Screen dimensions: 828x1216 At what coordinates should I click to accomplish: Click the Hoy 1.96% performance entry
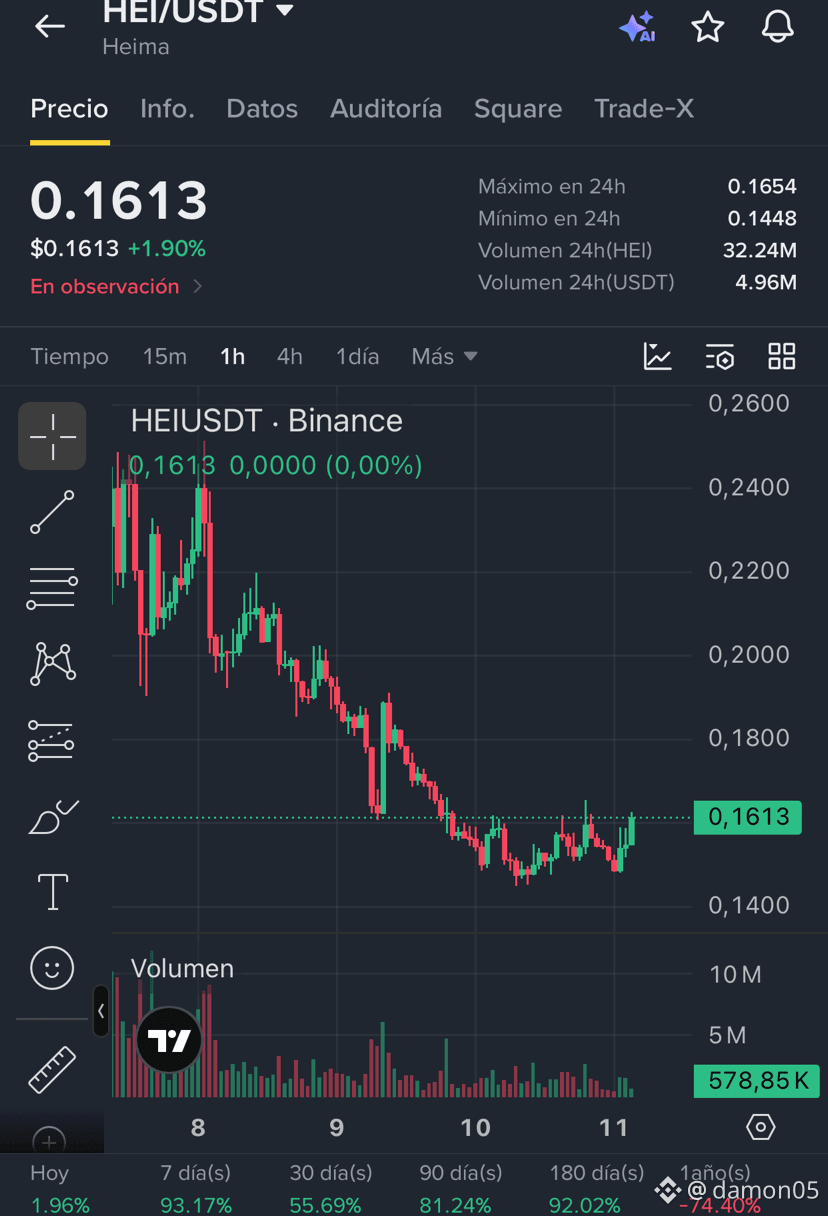[60, 1189]
